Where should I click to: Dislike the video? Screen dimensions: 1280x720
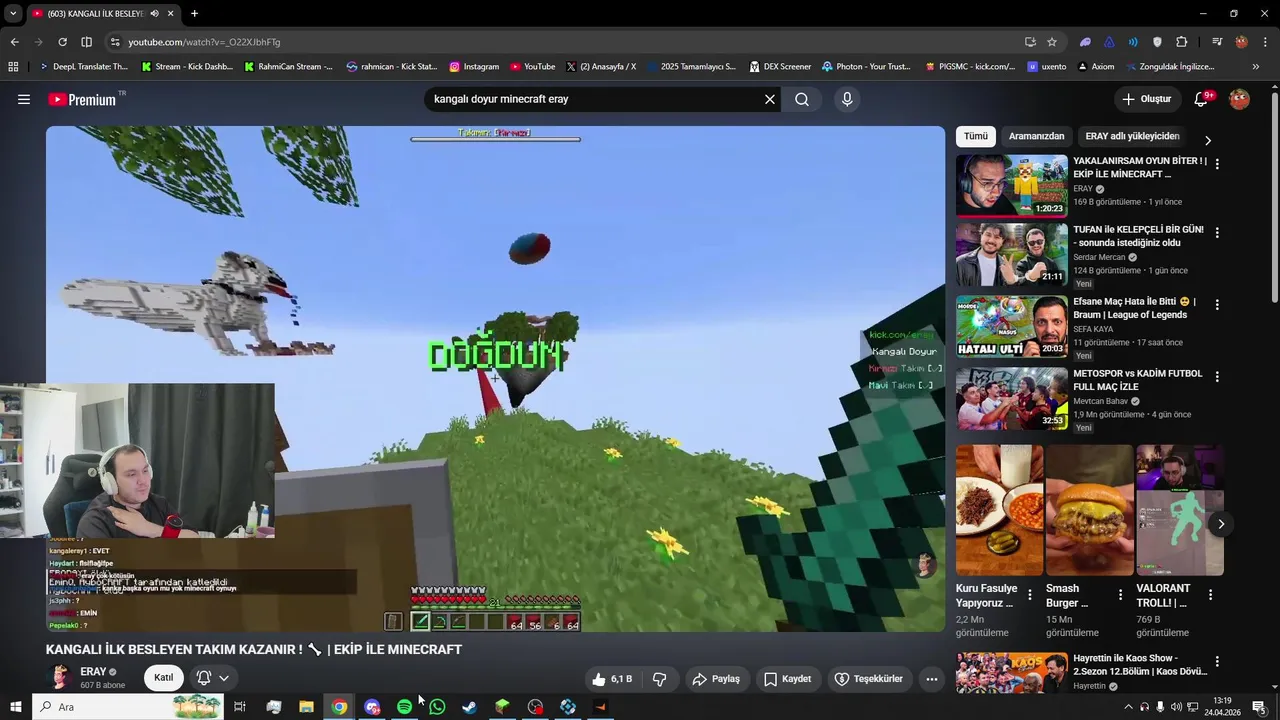click(660, 679)
